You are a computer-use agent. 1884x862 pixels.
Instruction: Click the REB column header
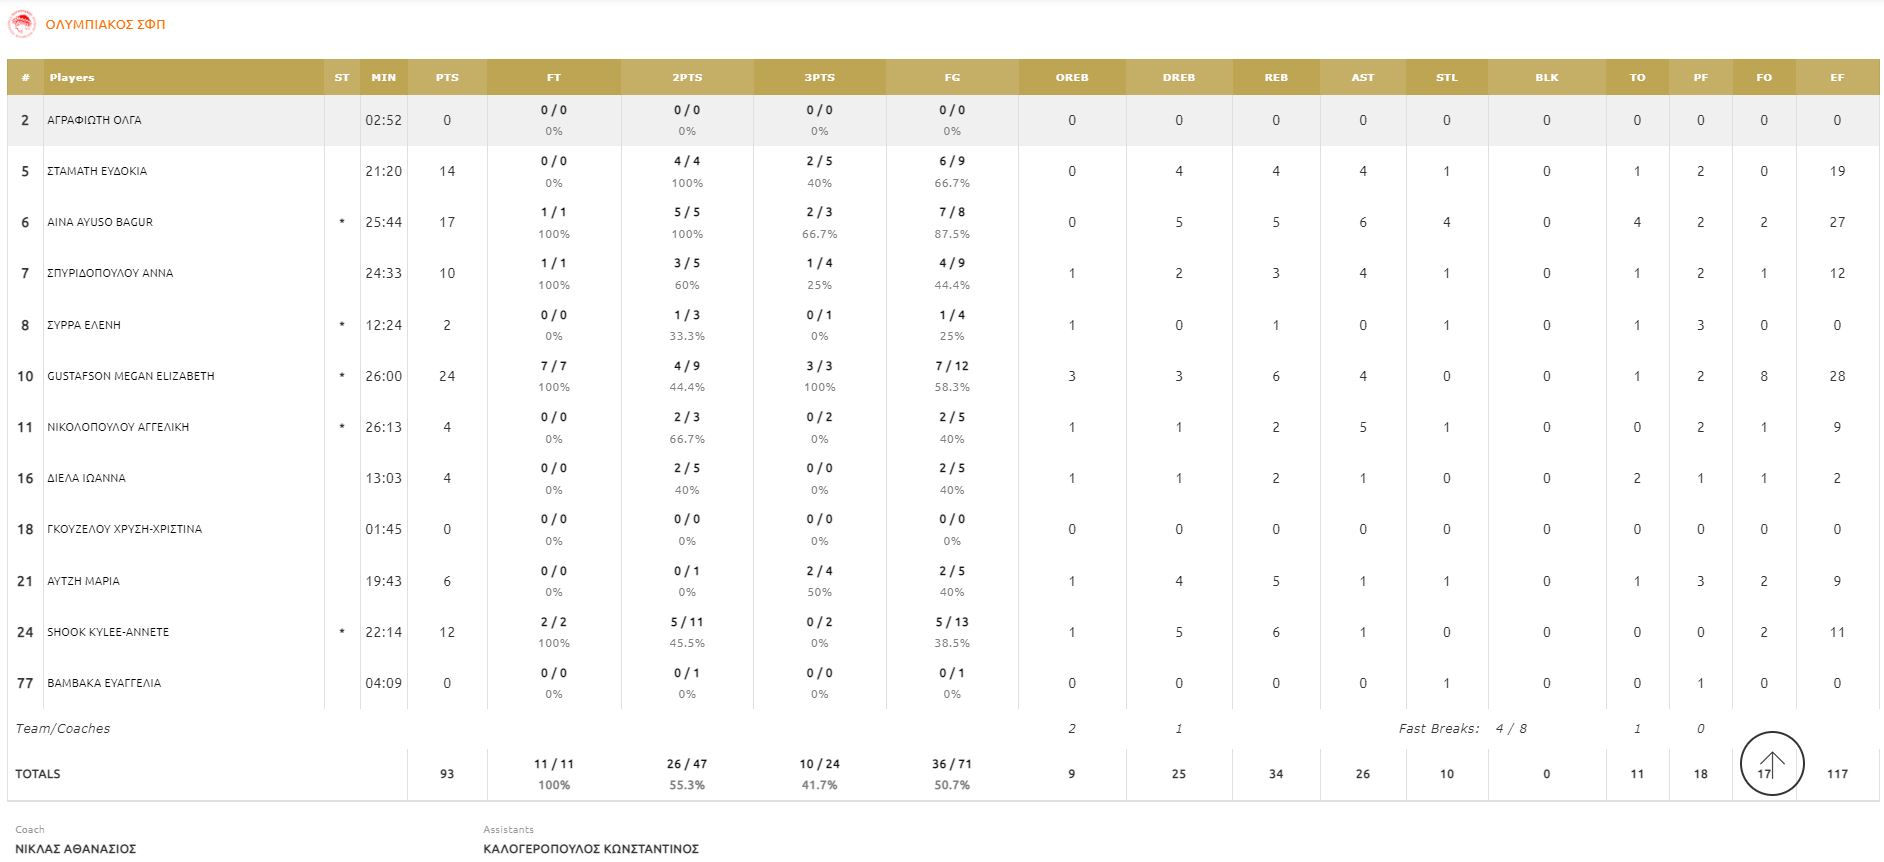point(1276,77)
